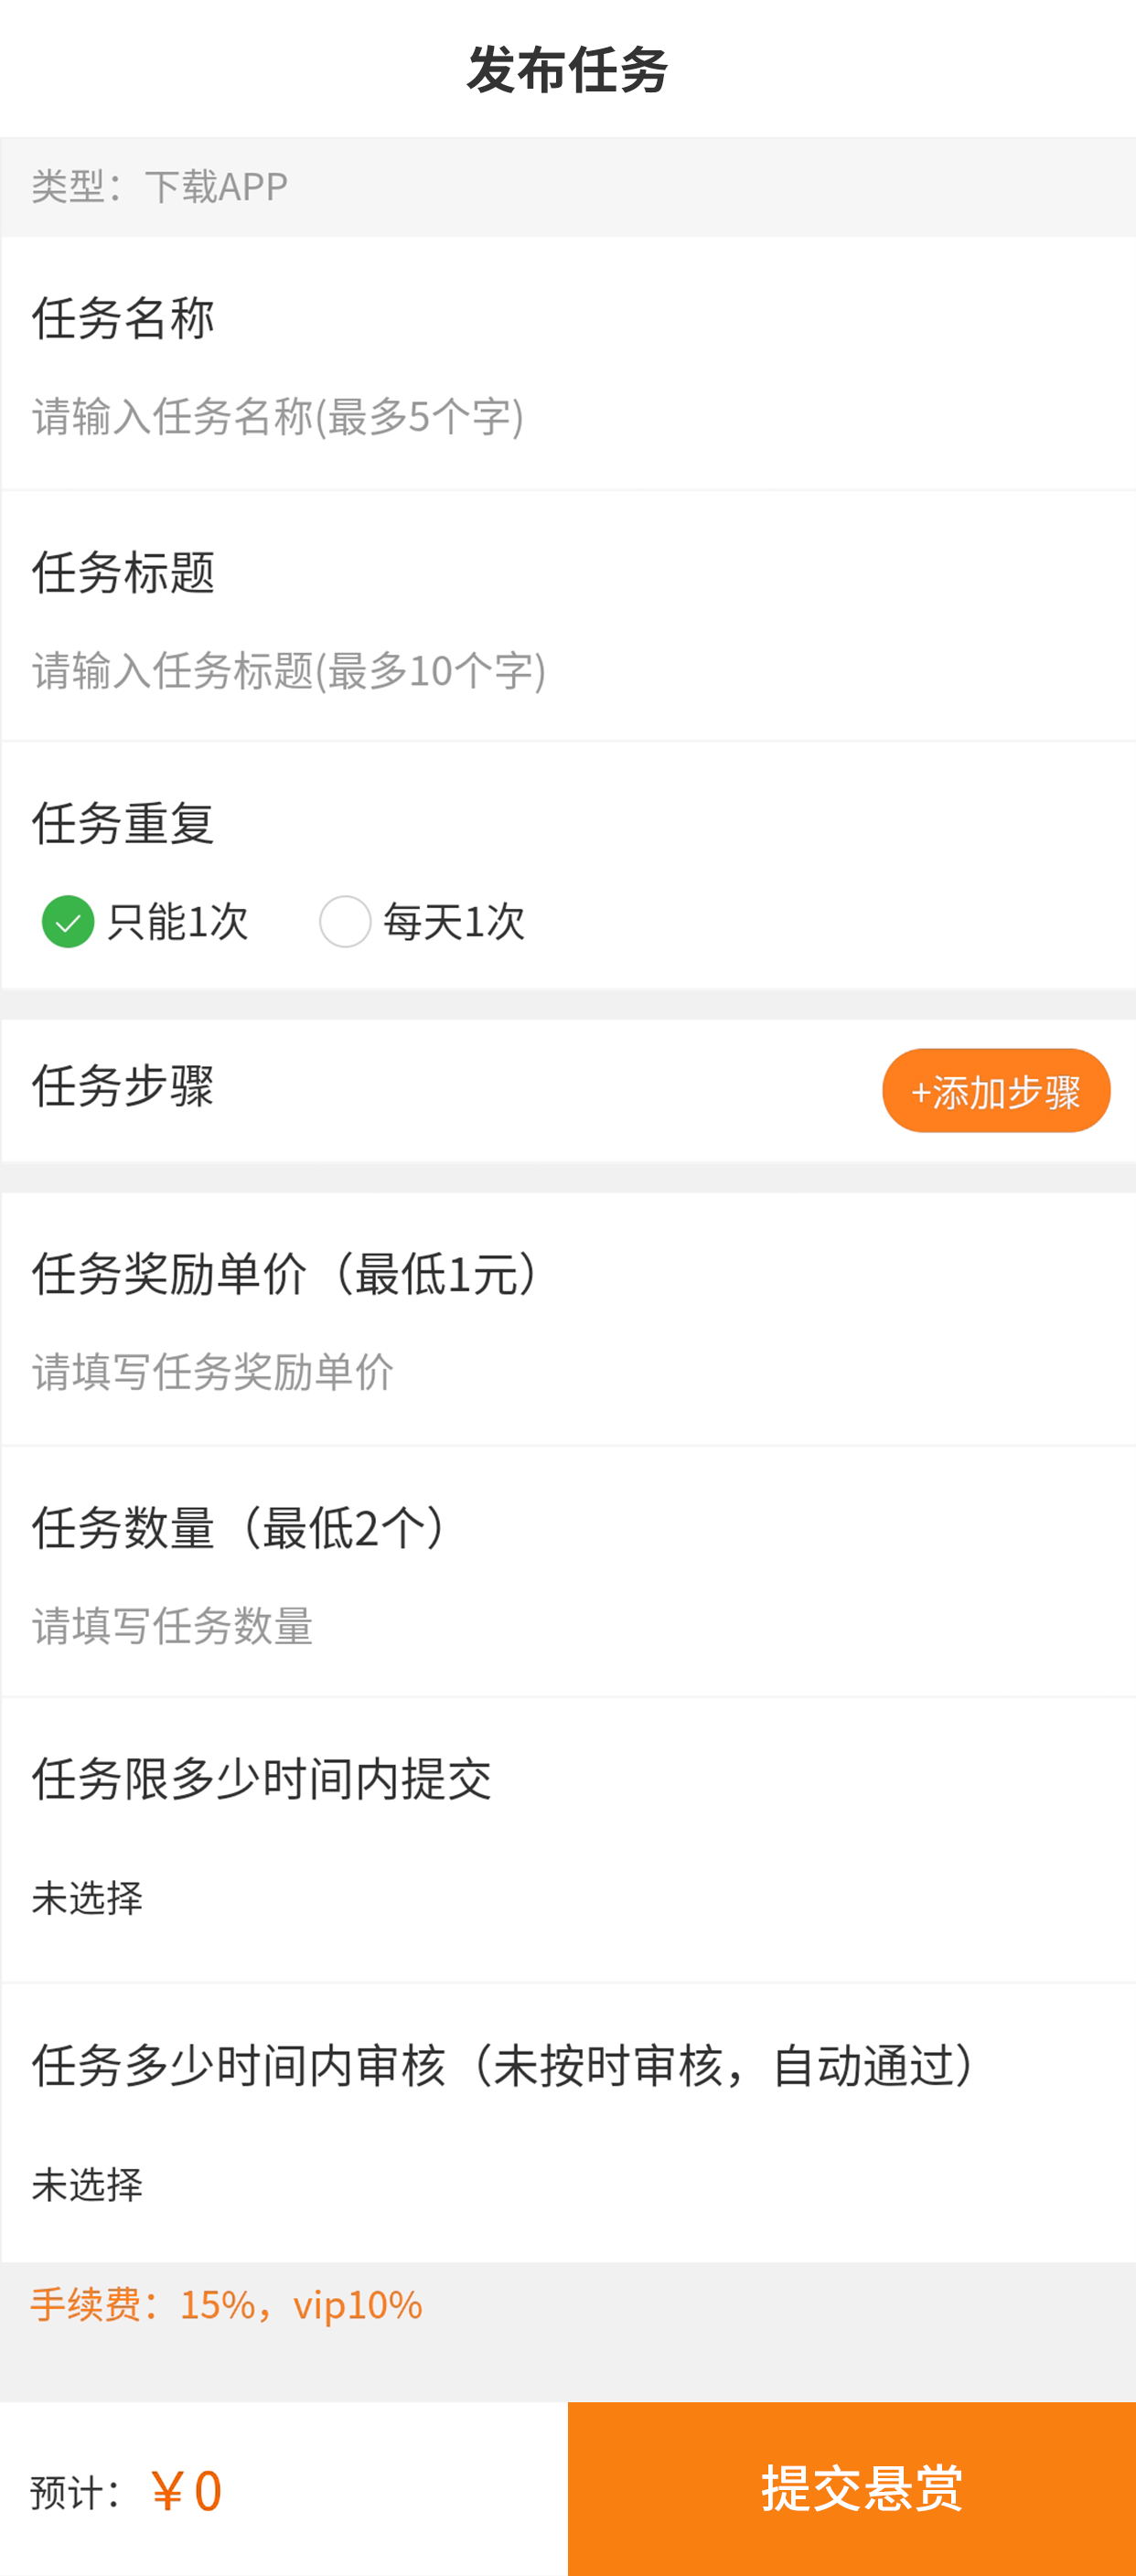The image size is (1136, 2576).
Task: Tap the 任务多少时间内审核 heading
Action: pyautogui.click(x=506, y=2066)
